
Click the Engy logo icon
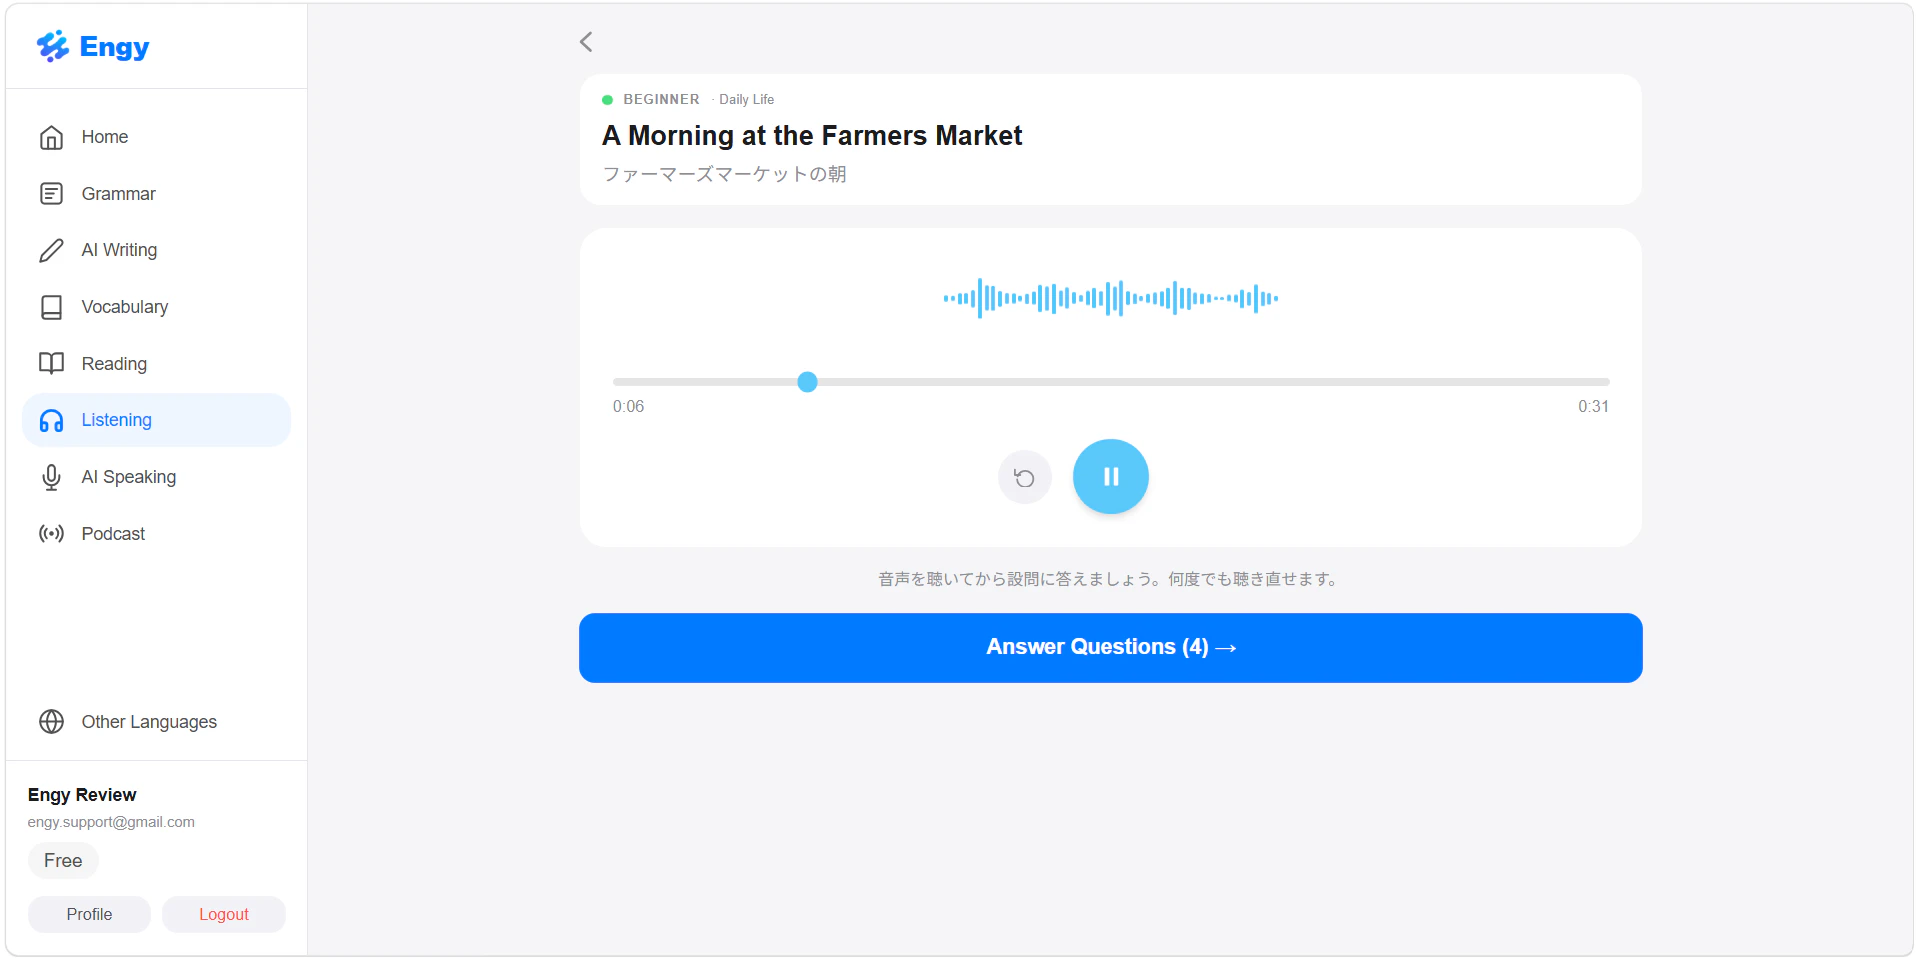tap(53, 46)
